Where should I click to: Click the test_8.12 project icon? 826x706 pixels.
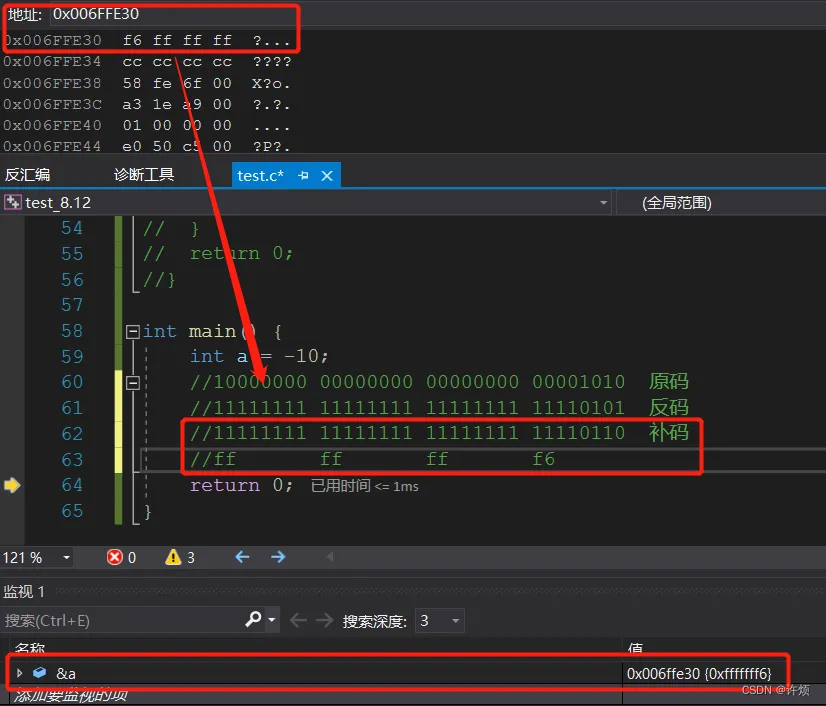(13, 202)
